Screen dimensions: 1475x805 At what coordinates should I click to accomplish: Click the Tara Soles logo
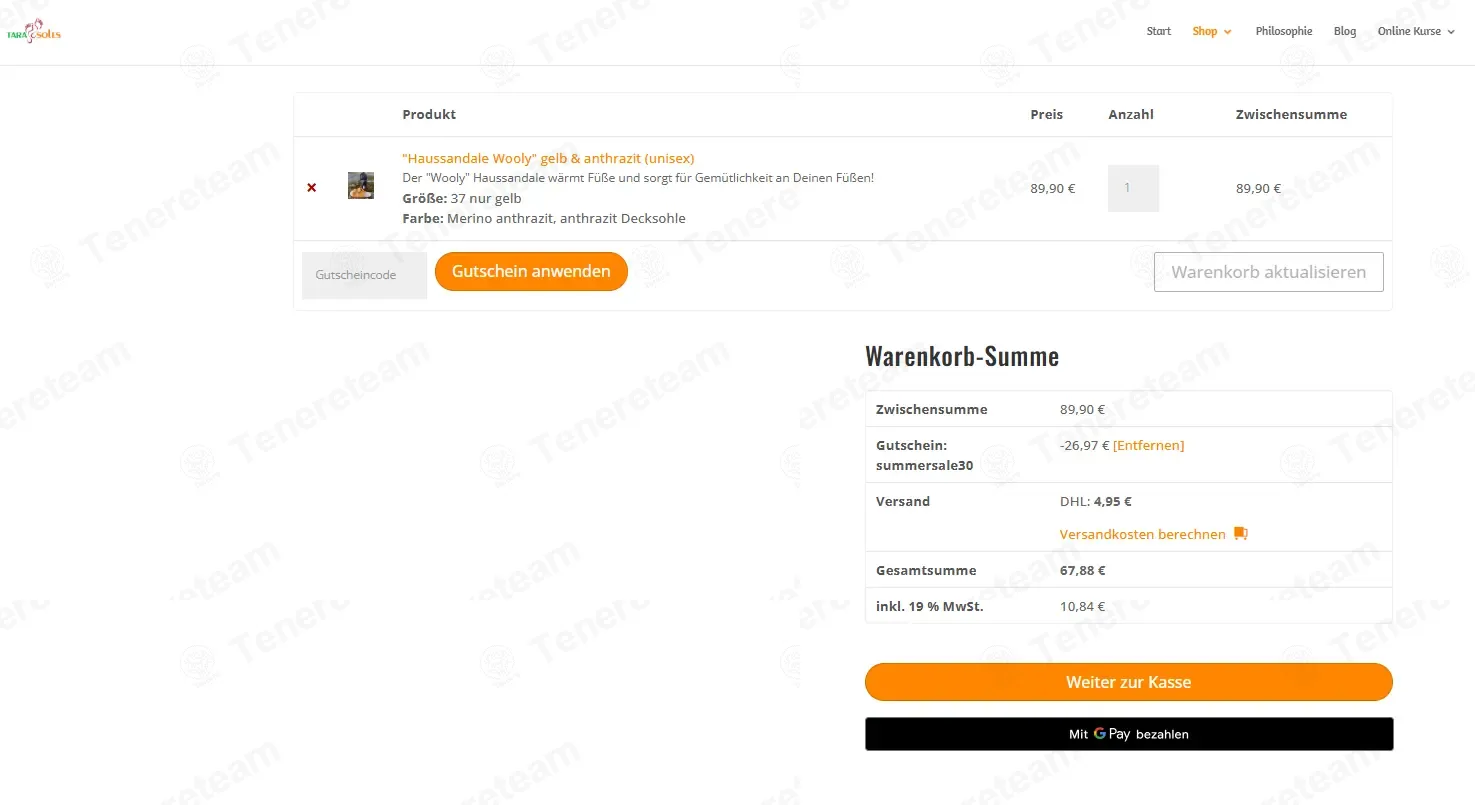tap(34, 31)
